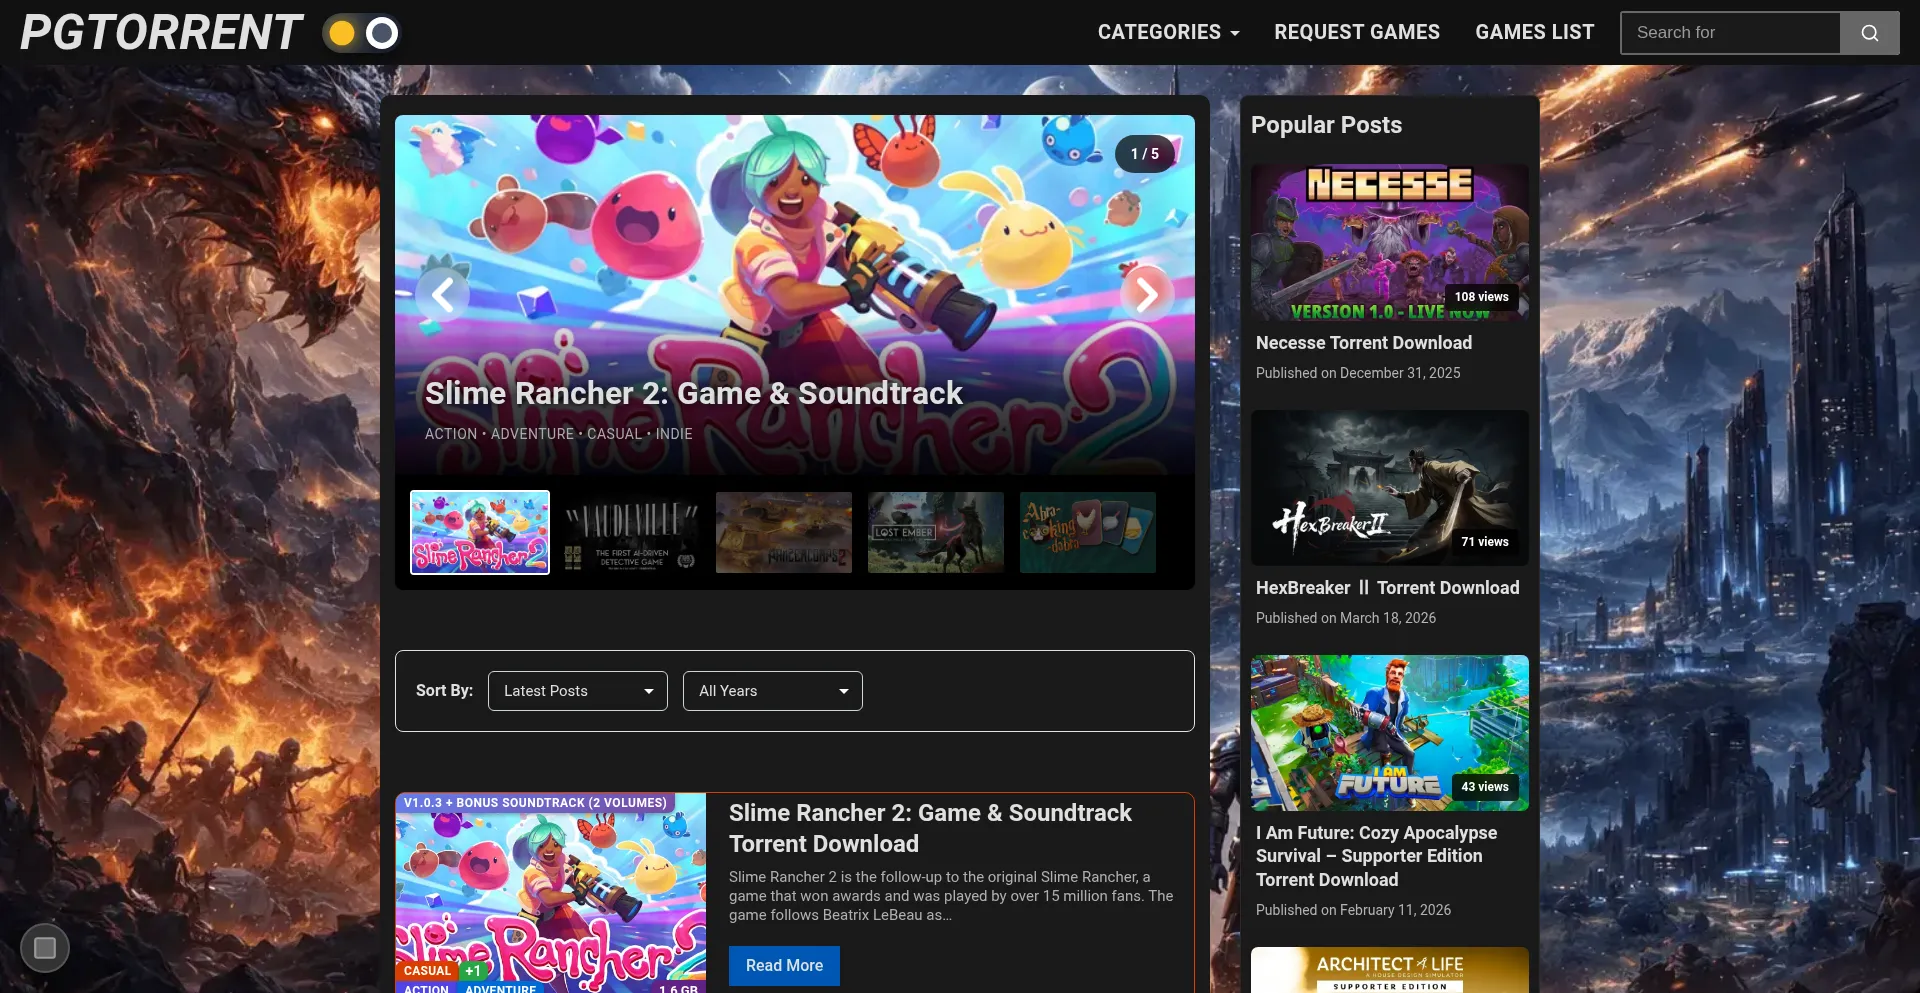Image resolution: width=1920 pixels, height=993 pixels.
Task: Click the magnifier search button
Action: click(1870, 33)
